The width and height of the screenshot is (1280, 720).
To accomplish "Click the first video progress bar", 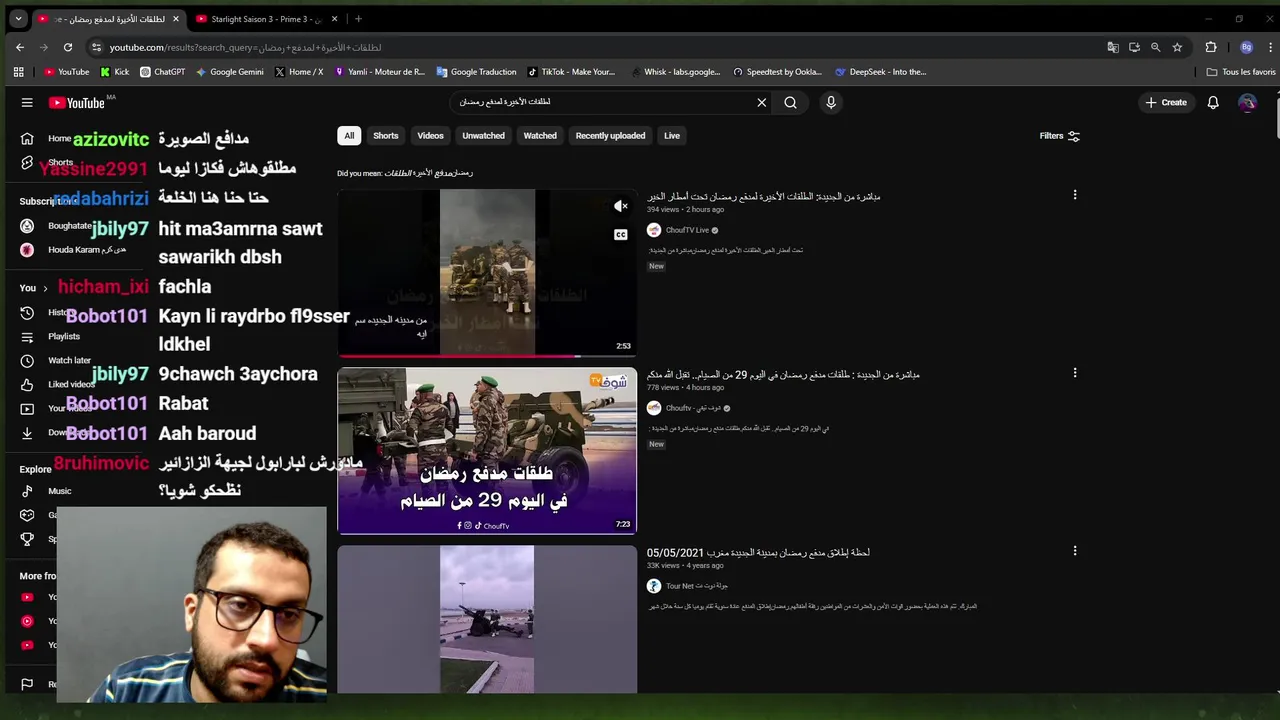I will 487,355.
